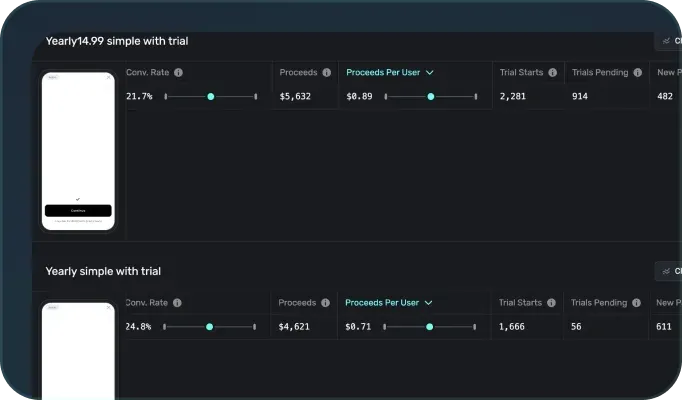Click the 24.8% conversion rate slider handle
Image resolution: width=682 pixels, height=400 pixels.
click(x=210, y=327)
